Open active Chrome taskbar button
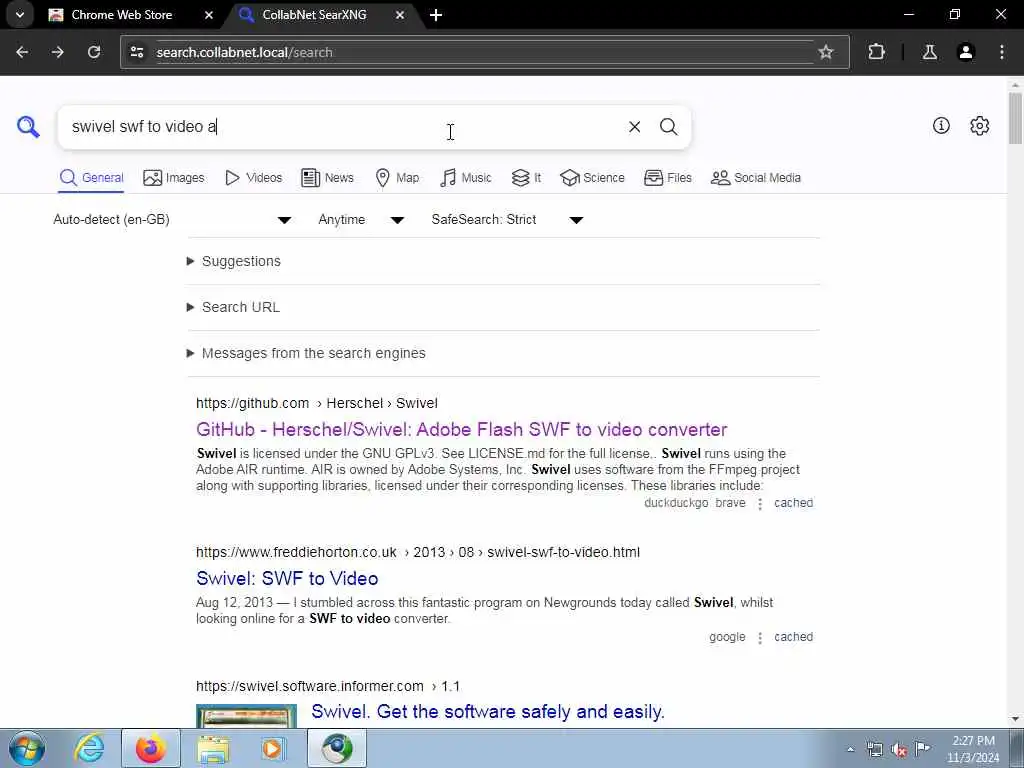 (337, 748)
